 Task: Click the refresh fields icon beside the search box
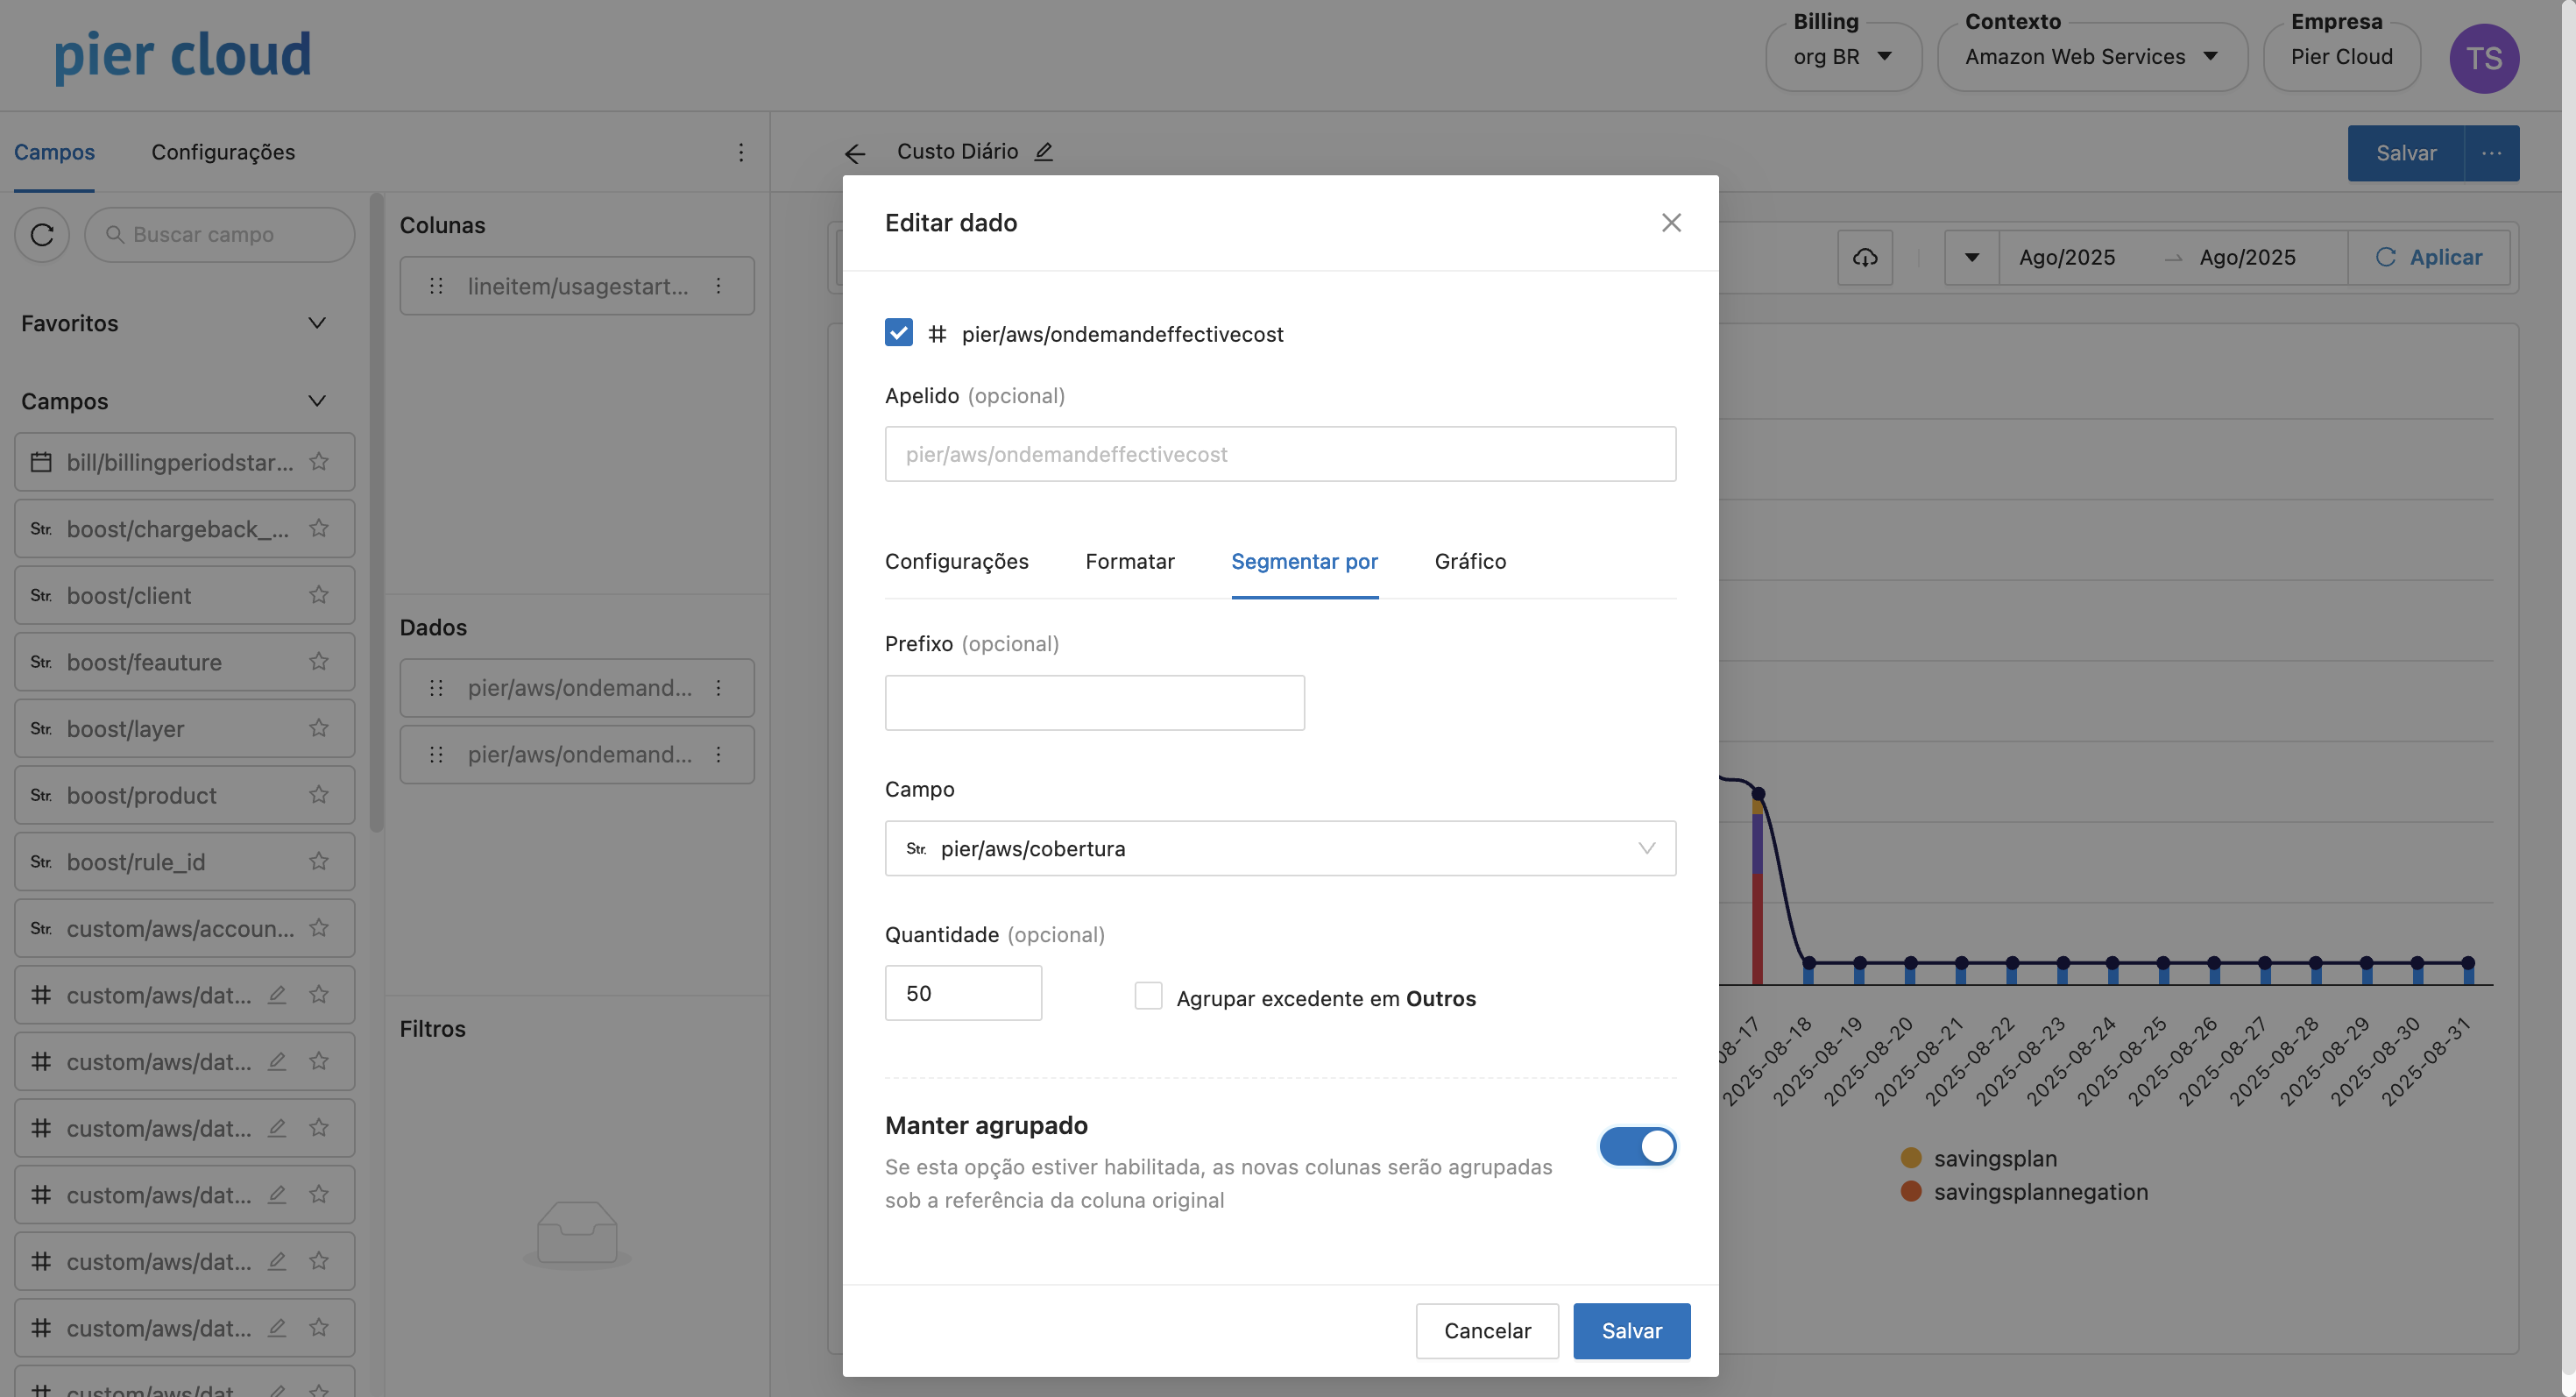42,234
